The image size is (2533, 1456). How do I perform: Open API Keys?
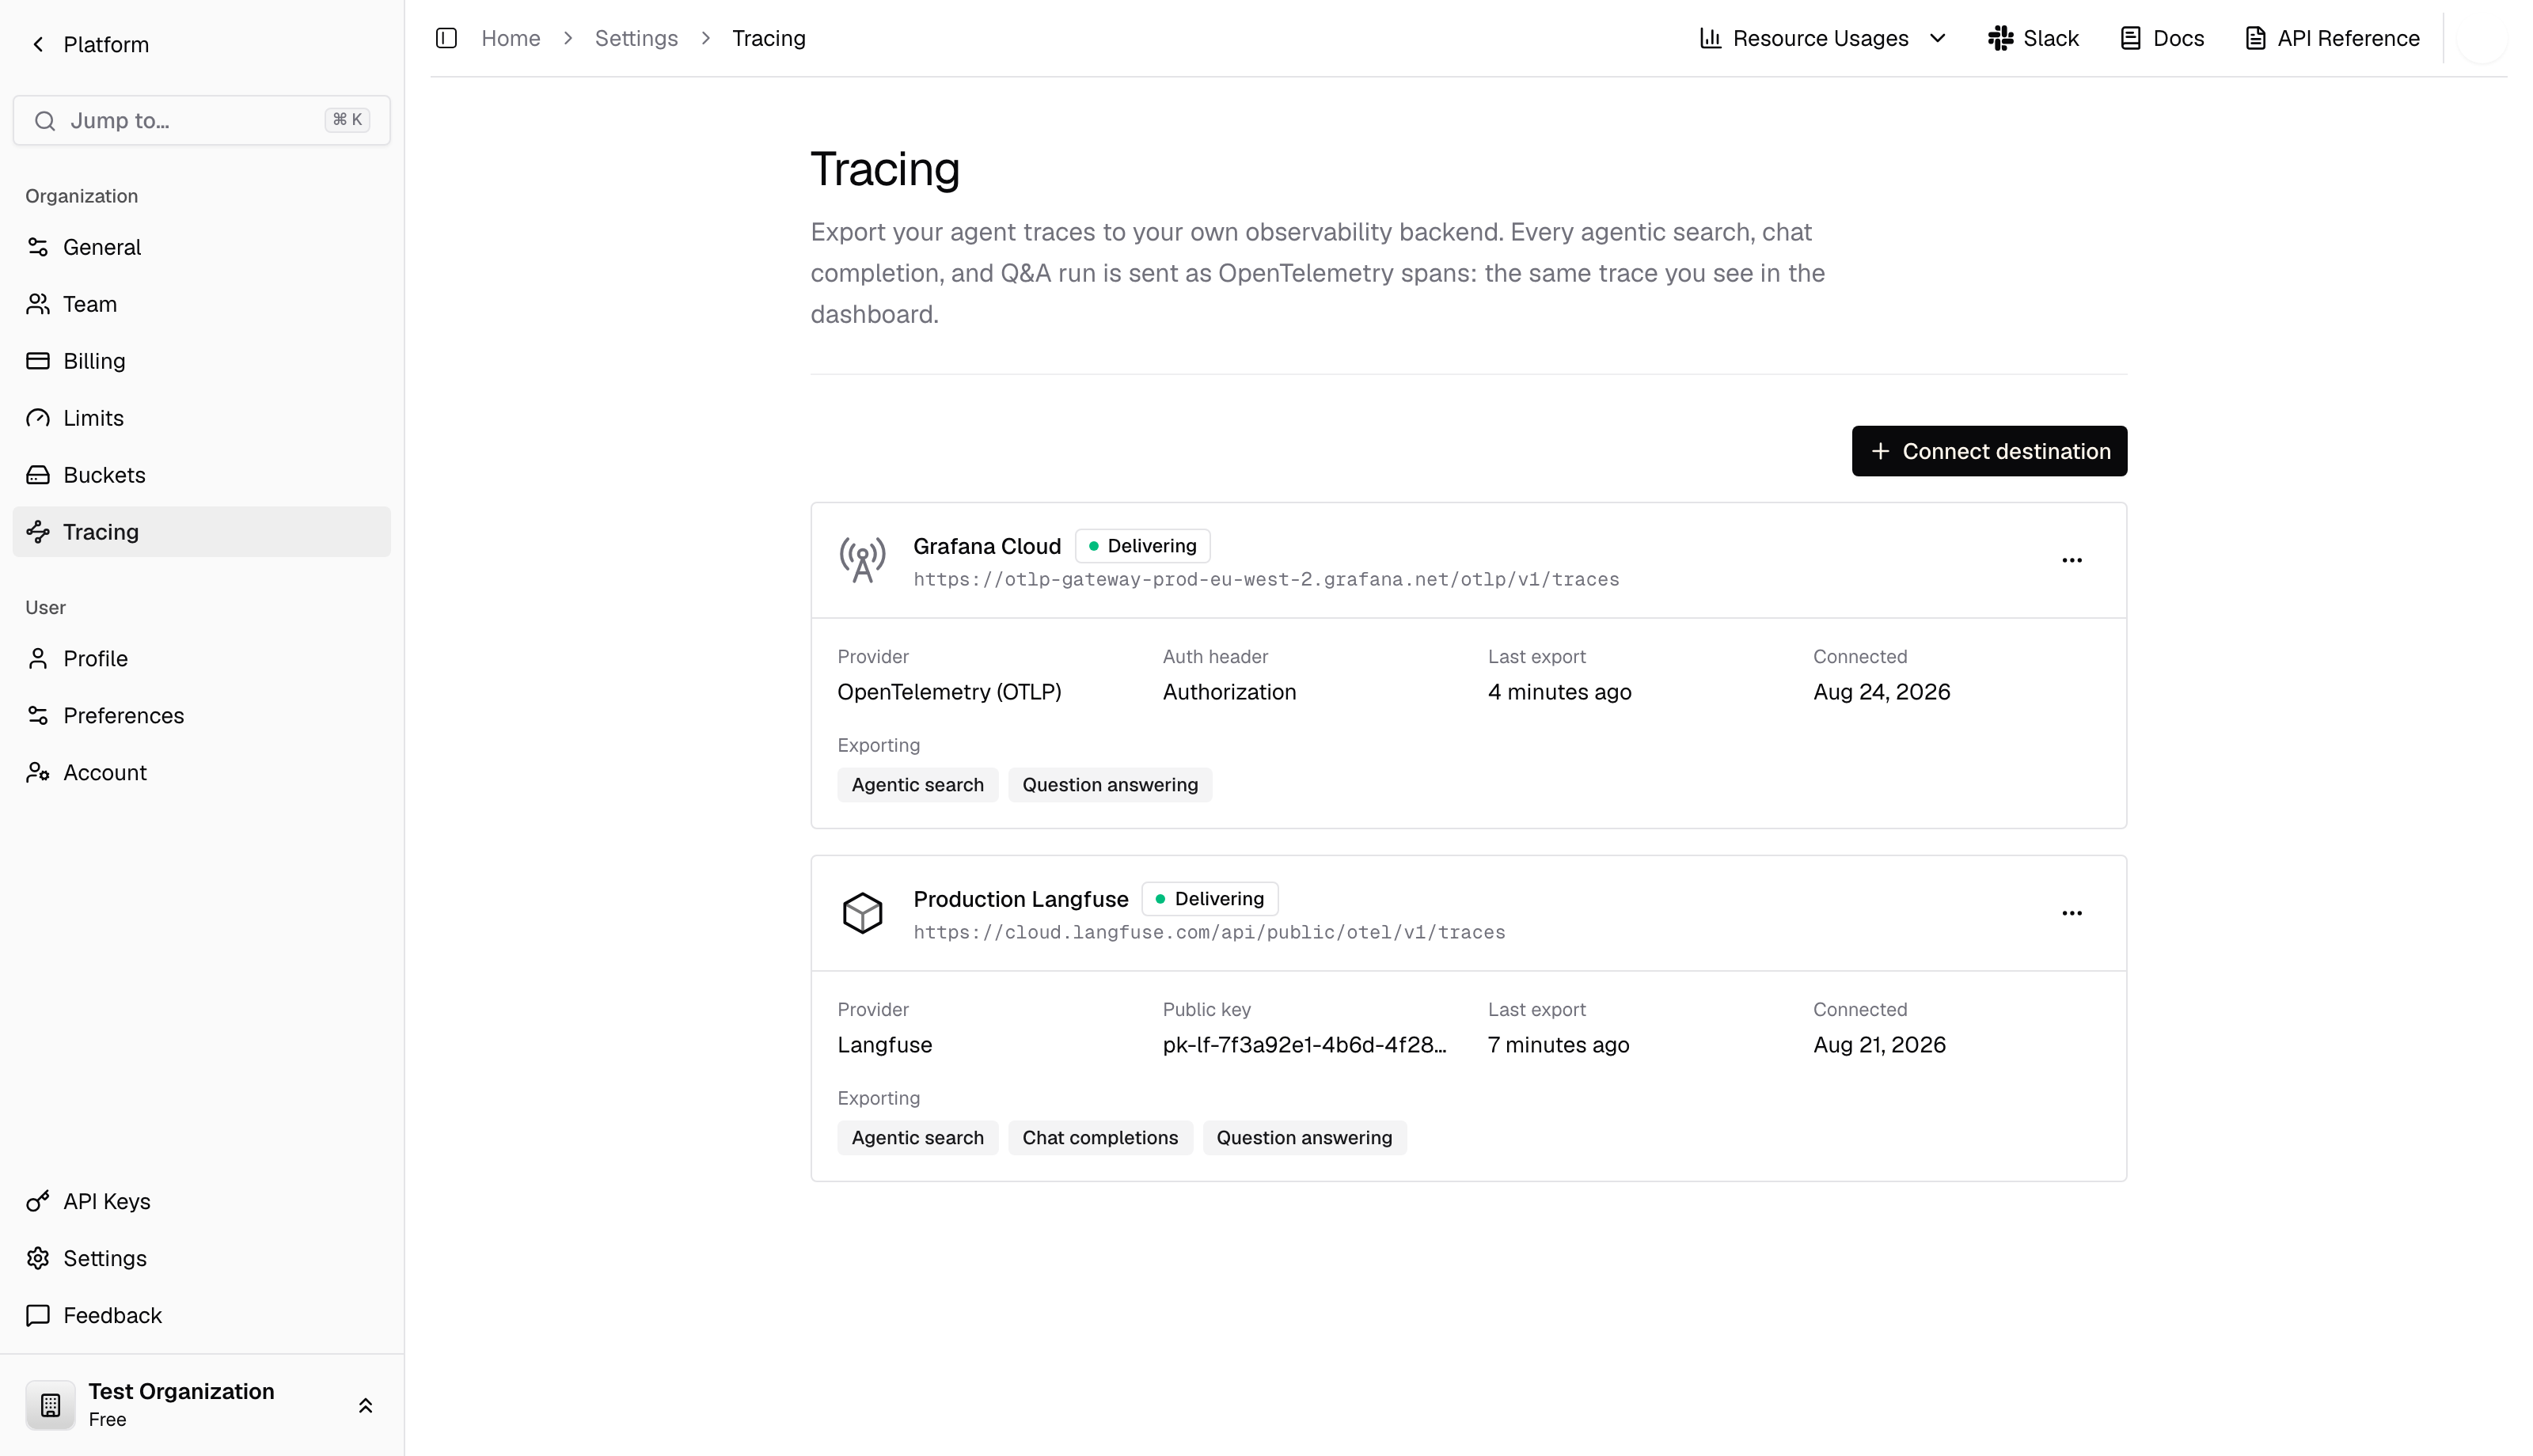pos(201,1201)
